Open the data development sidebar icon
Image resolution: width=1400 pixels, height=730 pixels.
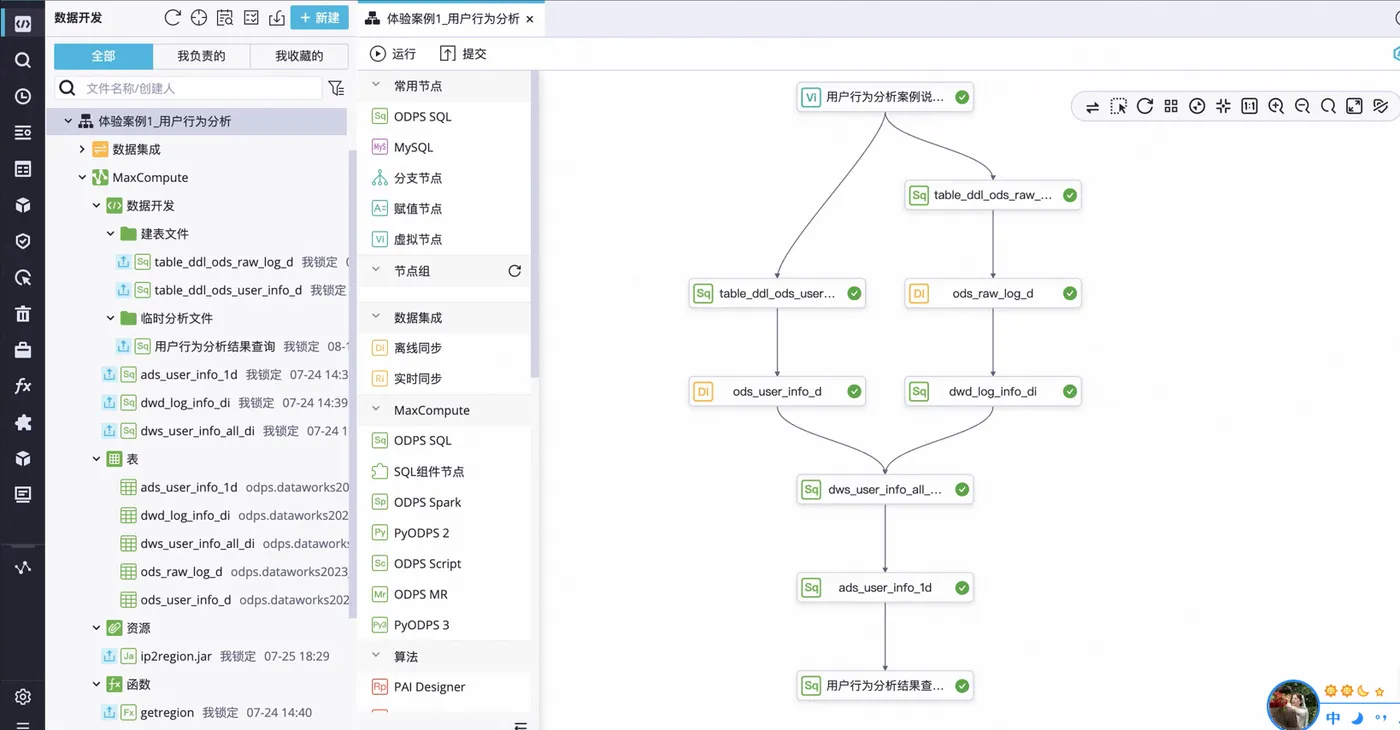coord(22,23)
